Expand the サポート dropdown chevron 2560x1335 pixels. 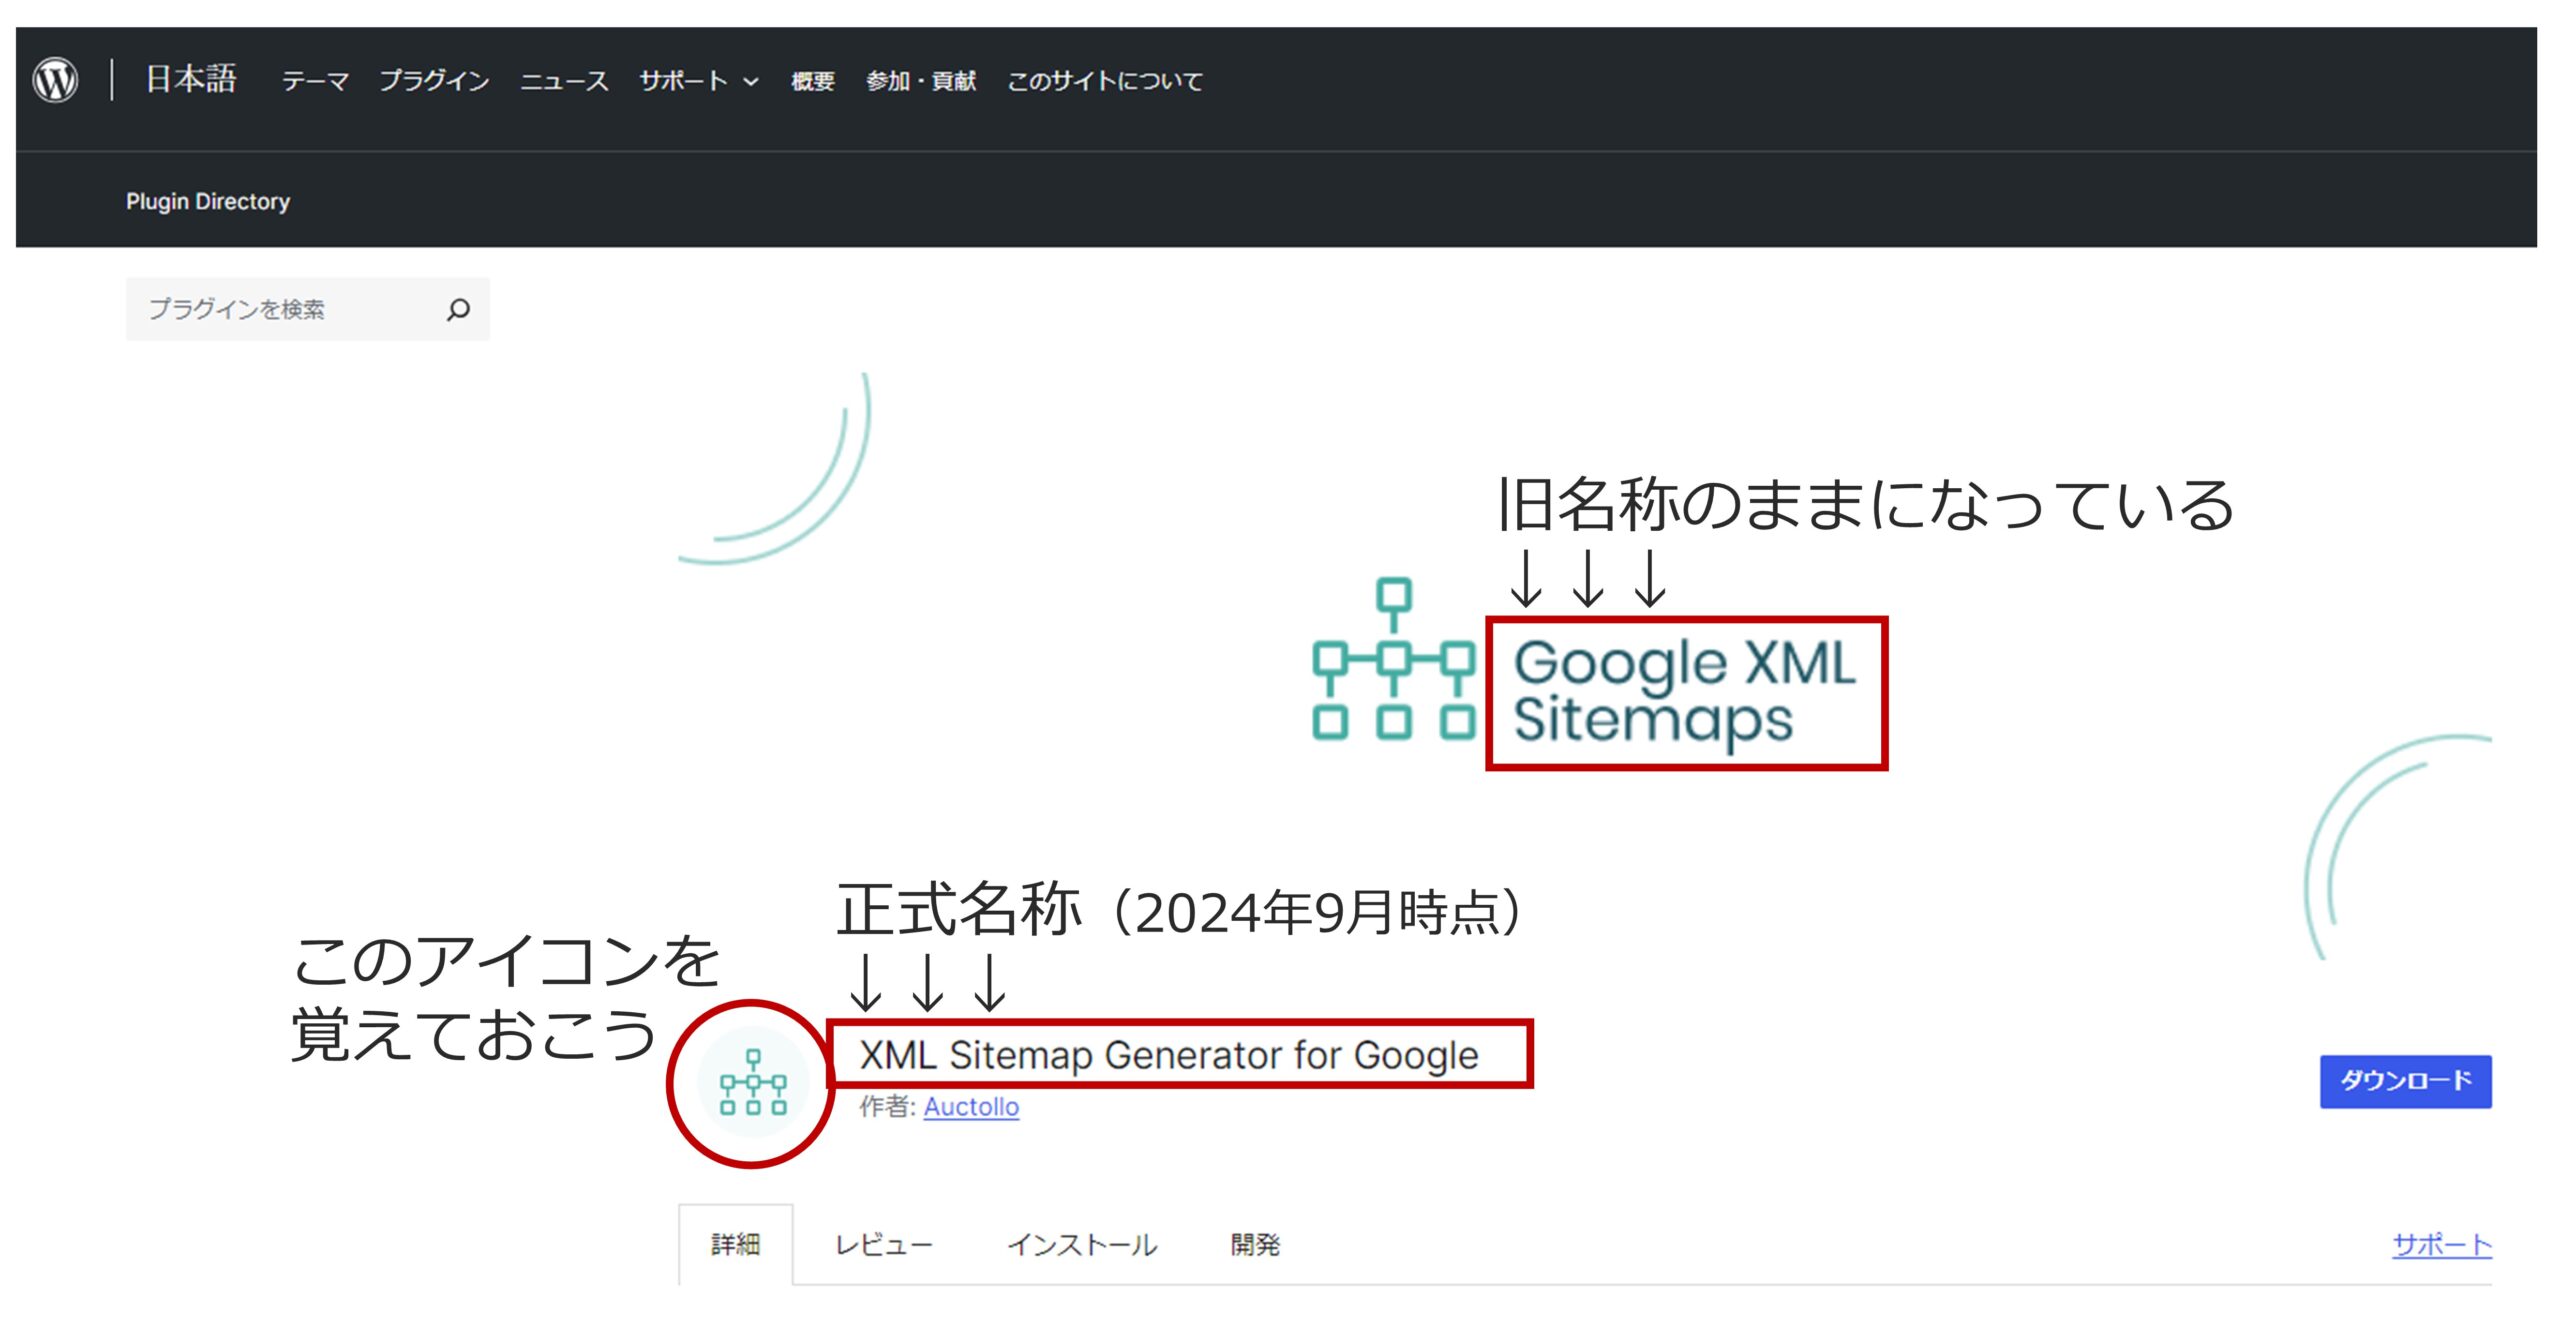(751, 82)
